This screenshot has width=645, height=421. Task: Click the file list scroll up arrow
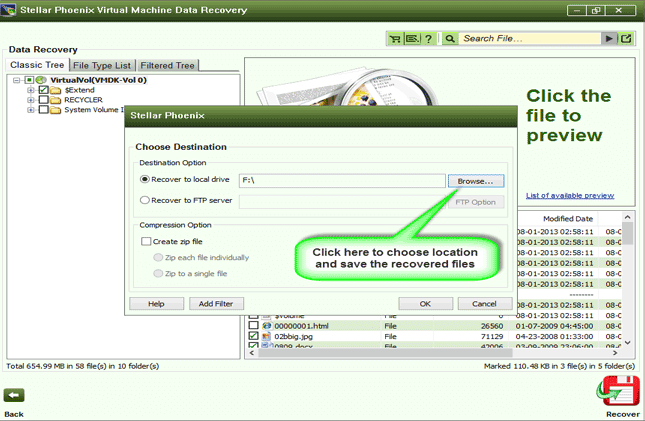(x=627, y=217)
